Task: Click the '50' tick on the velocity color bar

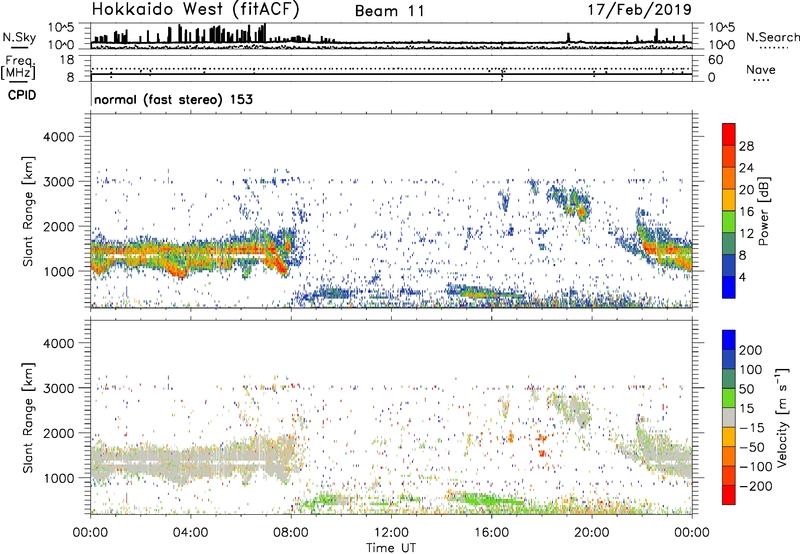Action: click(x=746, y=389)
